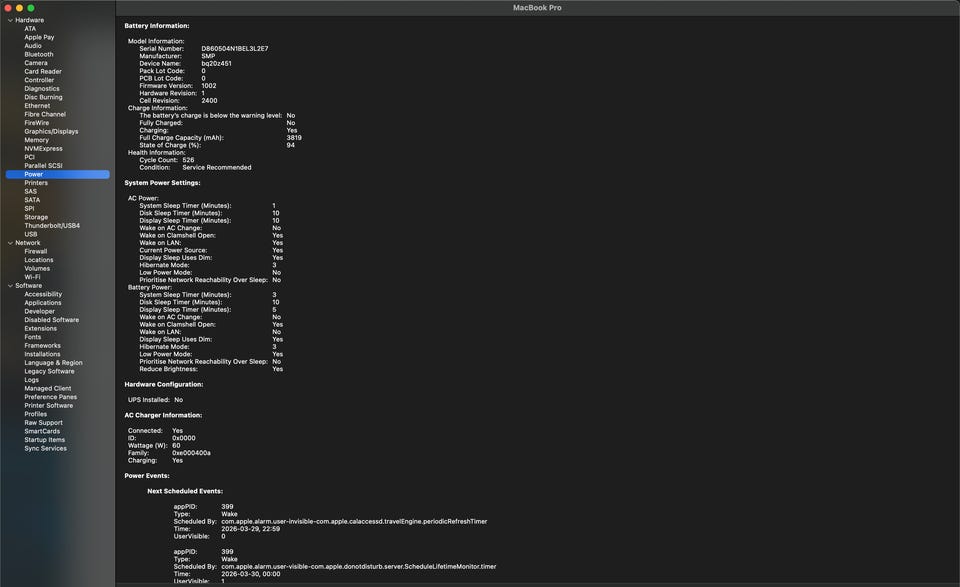Open the Thunderbolt/USB4 hardware entry
This screenshot has width=960, height=587.
[52, 225]
